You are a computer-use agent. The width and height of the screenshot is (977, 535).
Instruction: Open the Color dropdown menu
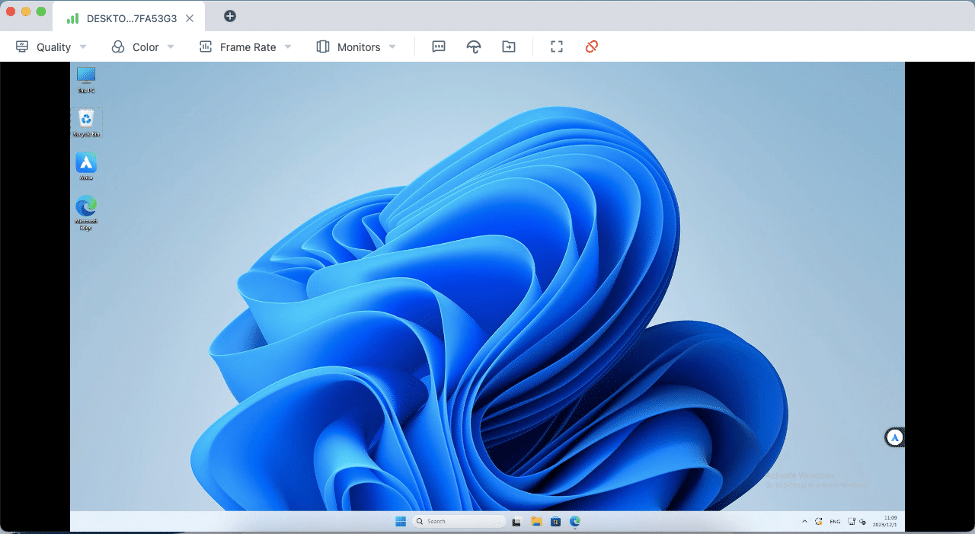(x=143, y=47)
